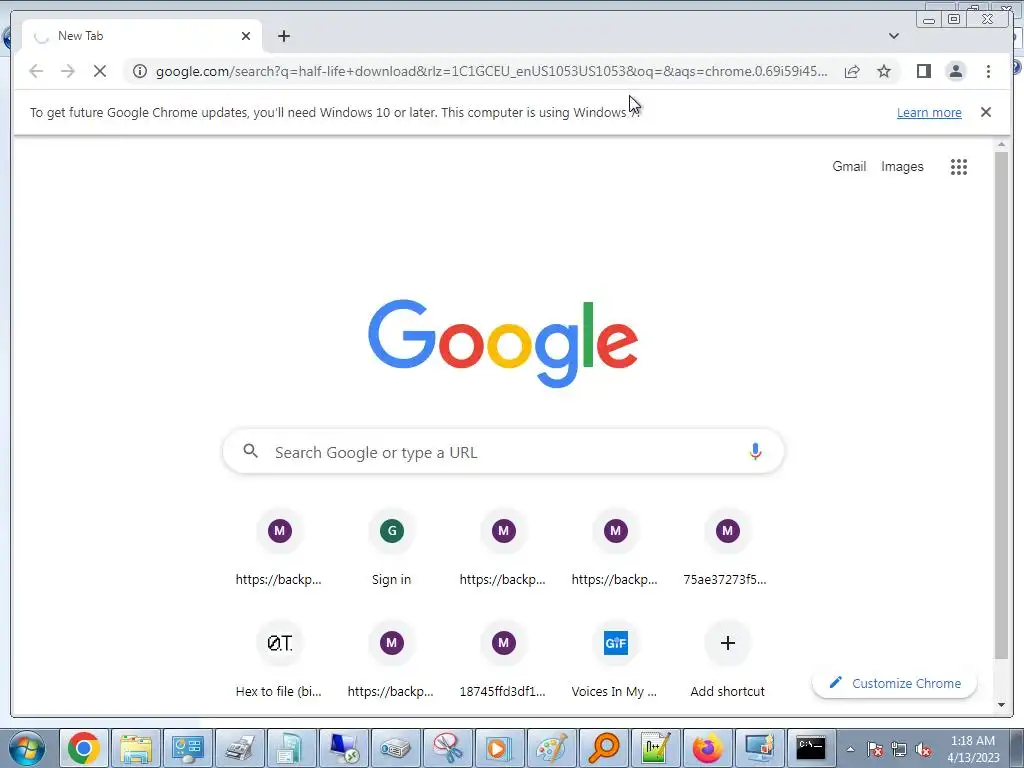Screen dimensions: 1024x768
Task: Open Windows Media Player from taskbar
Action: click(x=499, y=748)
